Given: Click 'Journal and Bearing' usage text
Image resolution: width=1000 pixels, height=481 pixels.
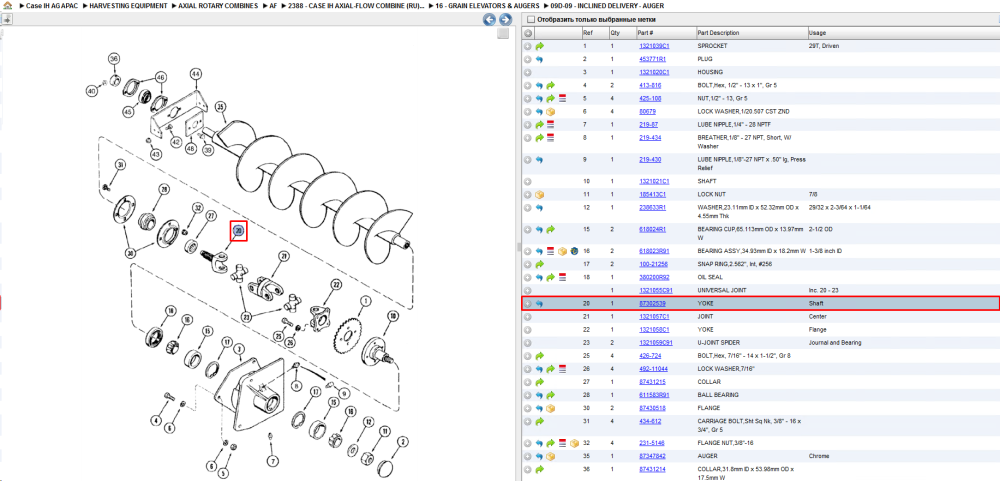Looking at the screenshot, I should 835,343.
